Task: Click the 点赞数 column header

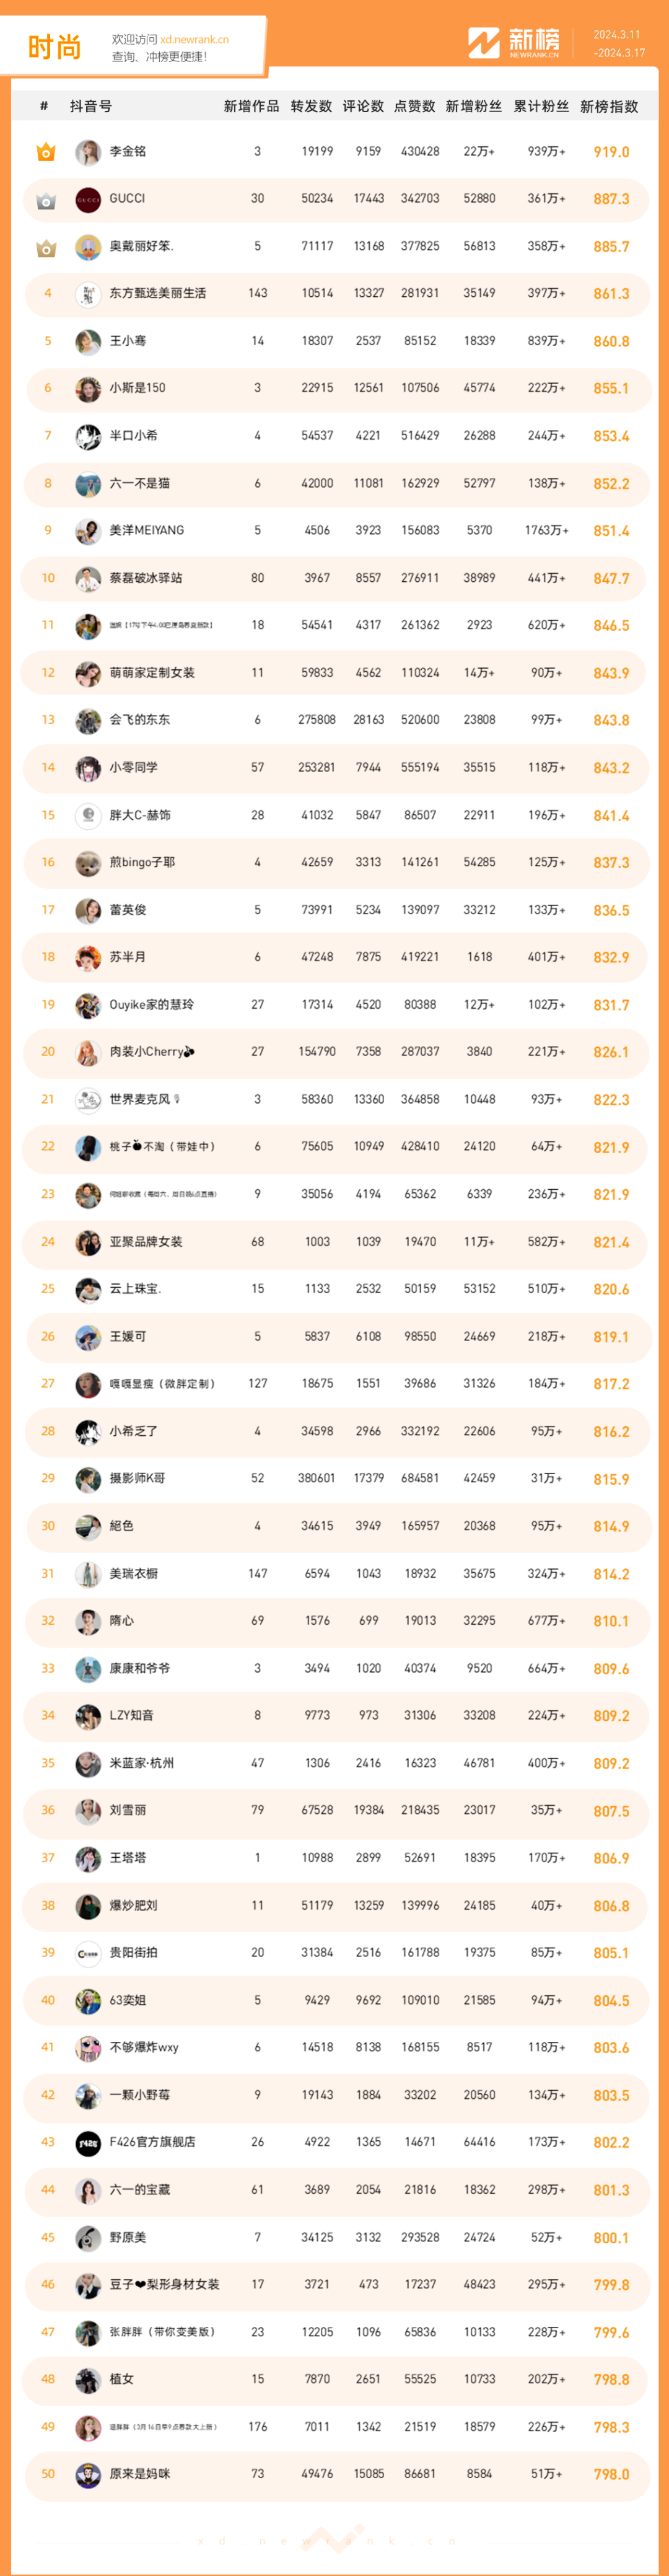Action: (x=414, y=106)
